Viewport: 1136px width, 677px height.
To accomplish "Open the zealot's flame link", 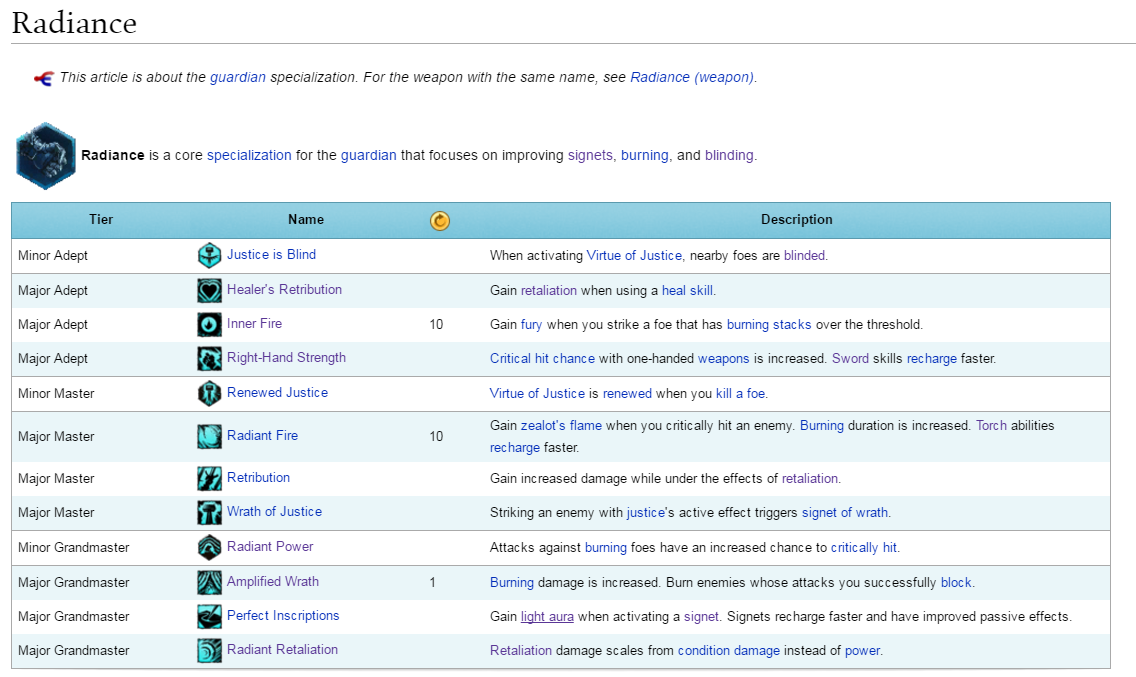I will (561, 425).
